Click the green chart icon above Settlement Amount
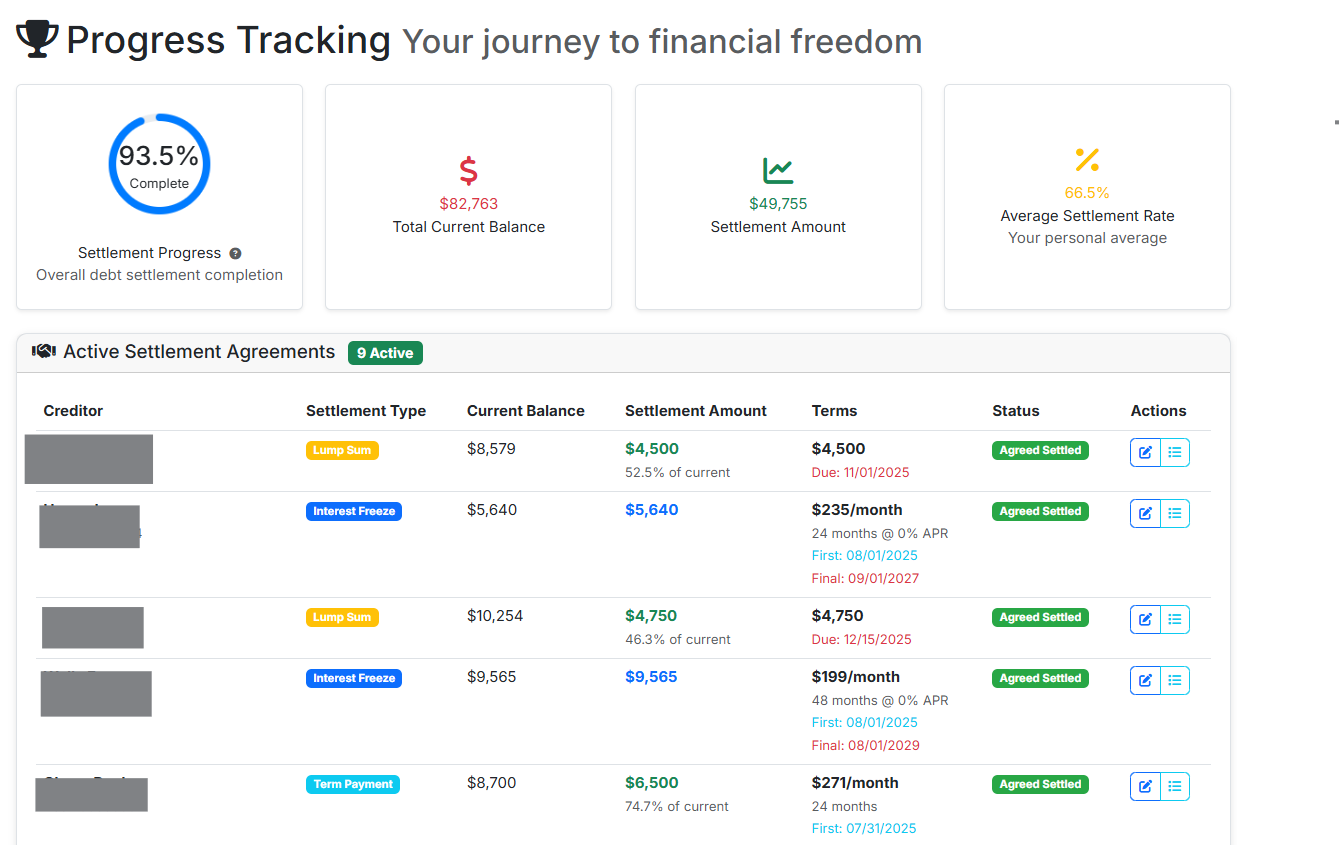Viewport: 1340px width, 845px height. click(778, 171)
